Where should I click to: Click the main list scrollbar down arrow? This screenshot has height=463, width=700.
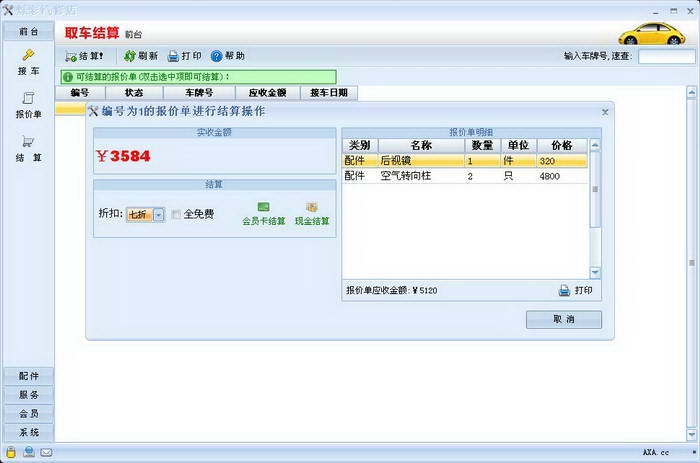[692, 434]
